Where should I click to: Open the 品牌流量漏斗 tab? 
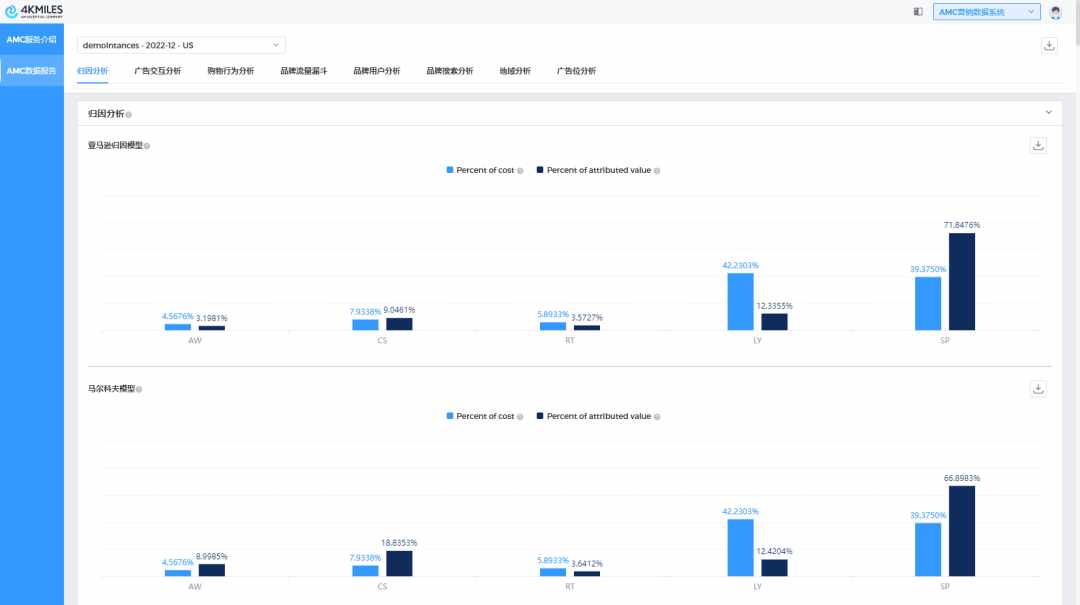pos(304,71)
